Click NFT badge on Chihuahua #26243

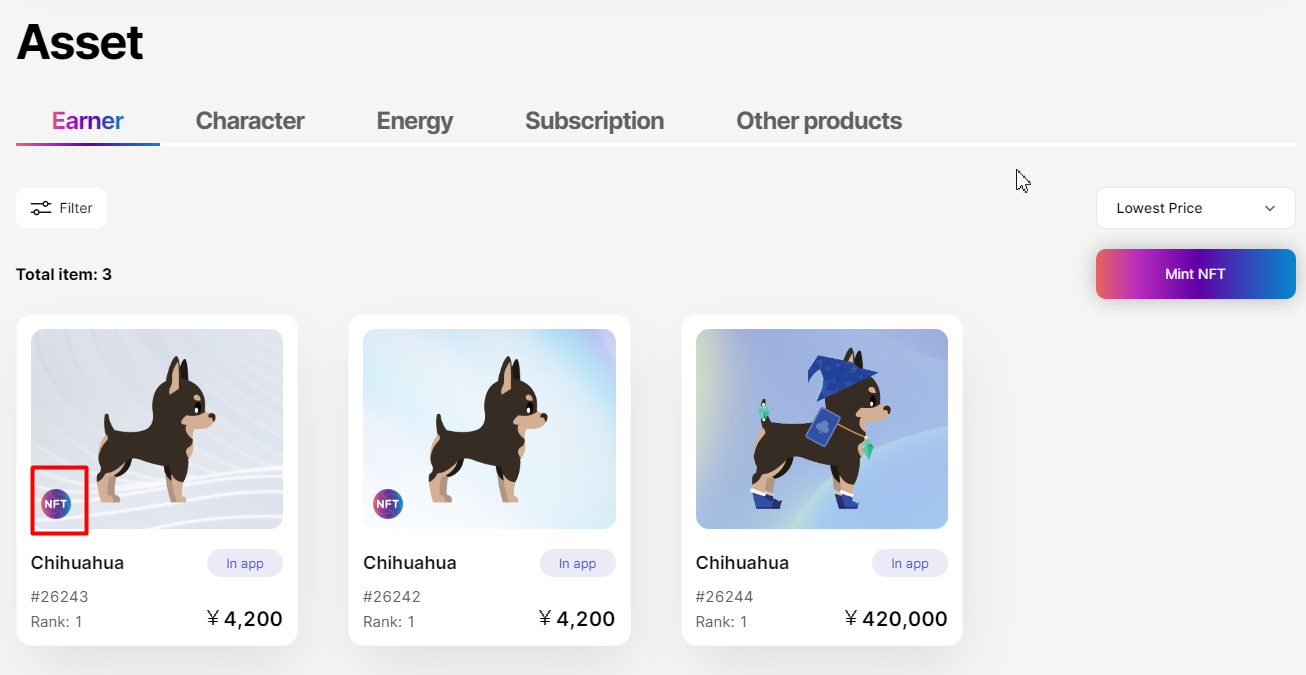pos(56,504)
